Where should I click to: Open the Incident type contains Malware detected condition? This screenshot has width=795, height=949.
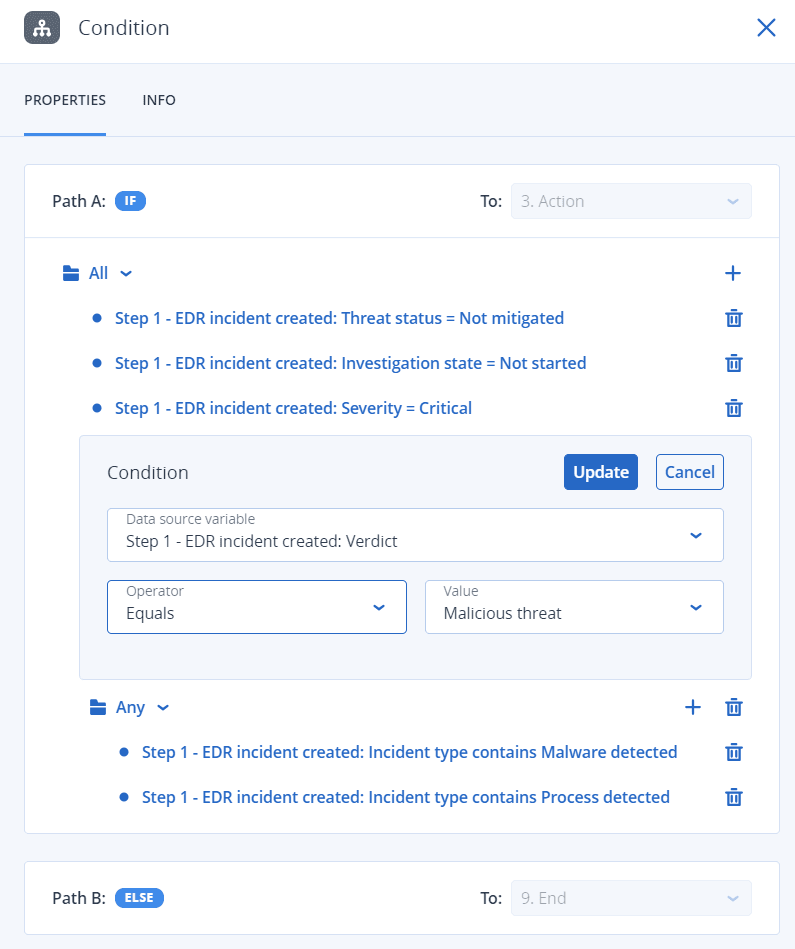[409, 752]
